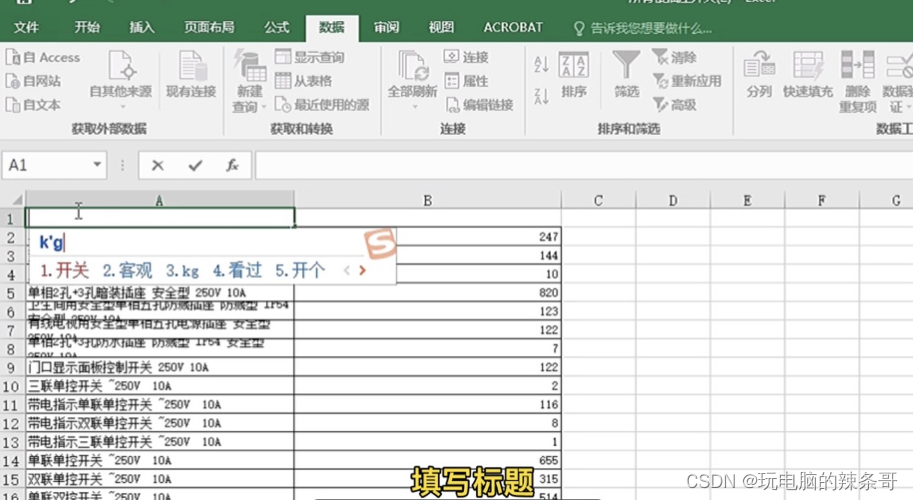Open 全部刷新 refresh all dropdown
This screenshot has width=913, height=500.
point(412,80)
